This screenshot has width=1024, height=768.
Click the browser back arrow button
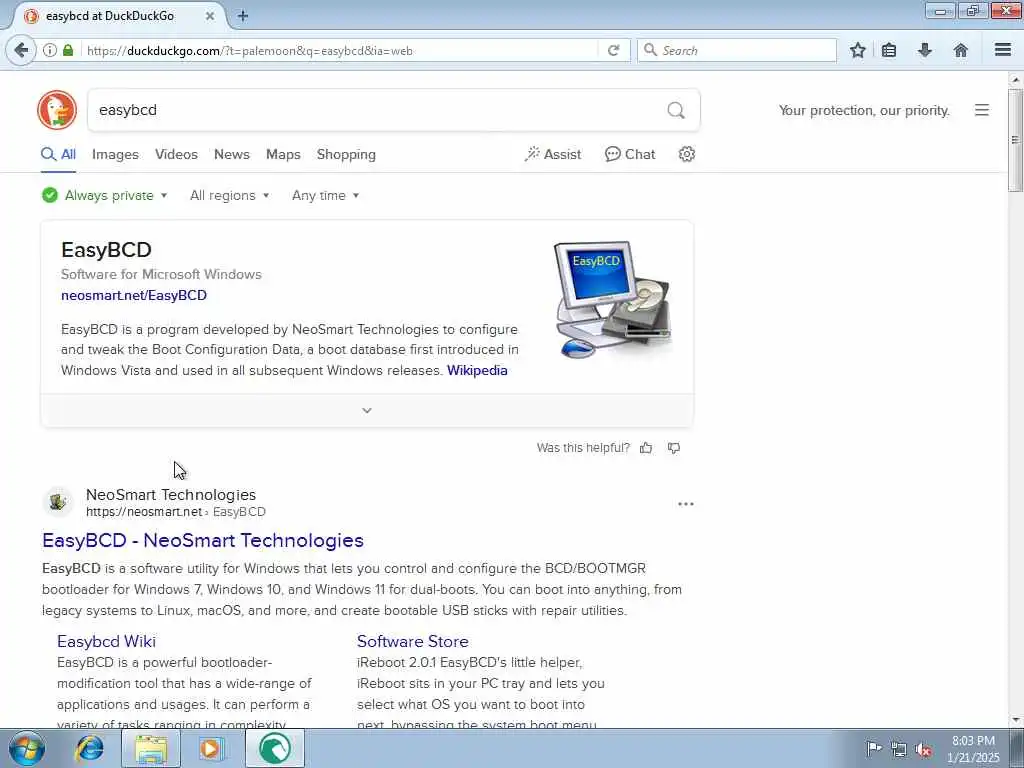21,50
